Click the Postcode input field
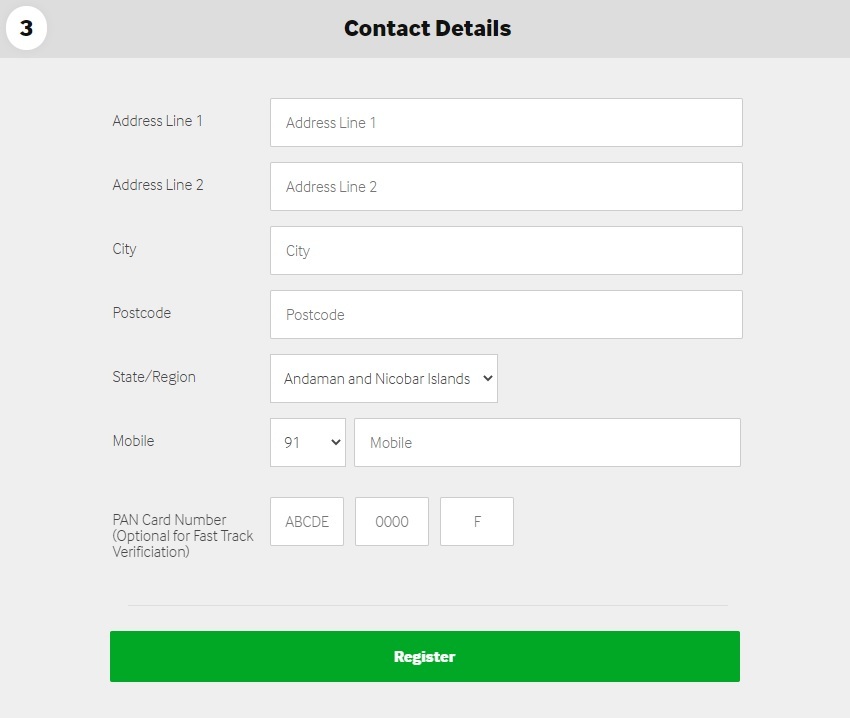The width and height of the screenshot is (850, 718). (505, 314)
